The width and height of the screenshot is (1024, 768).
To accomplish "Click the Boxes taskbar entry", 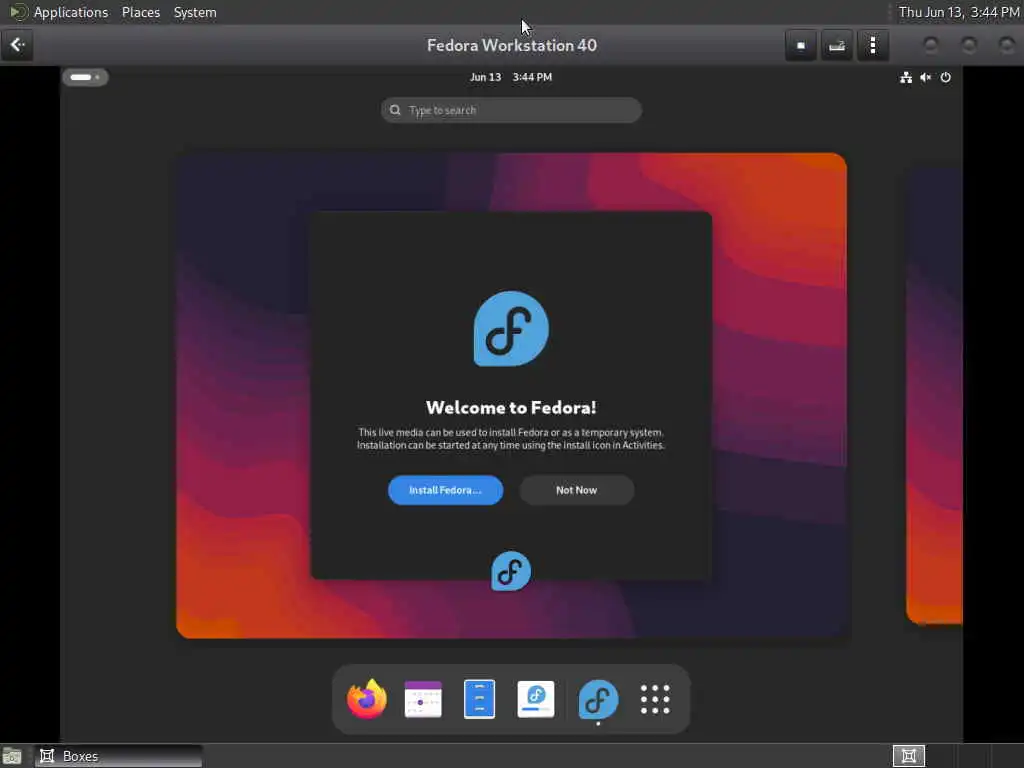I will click(x=118, y=756).
